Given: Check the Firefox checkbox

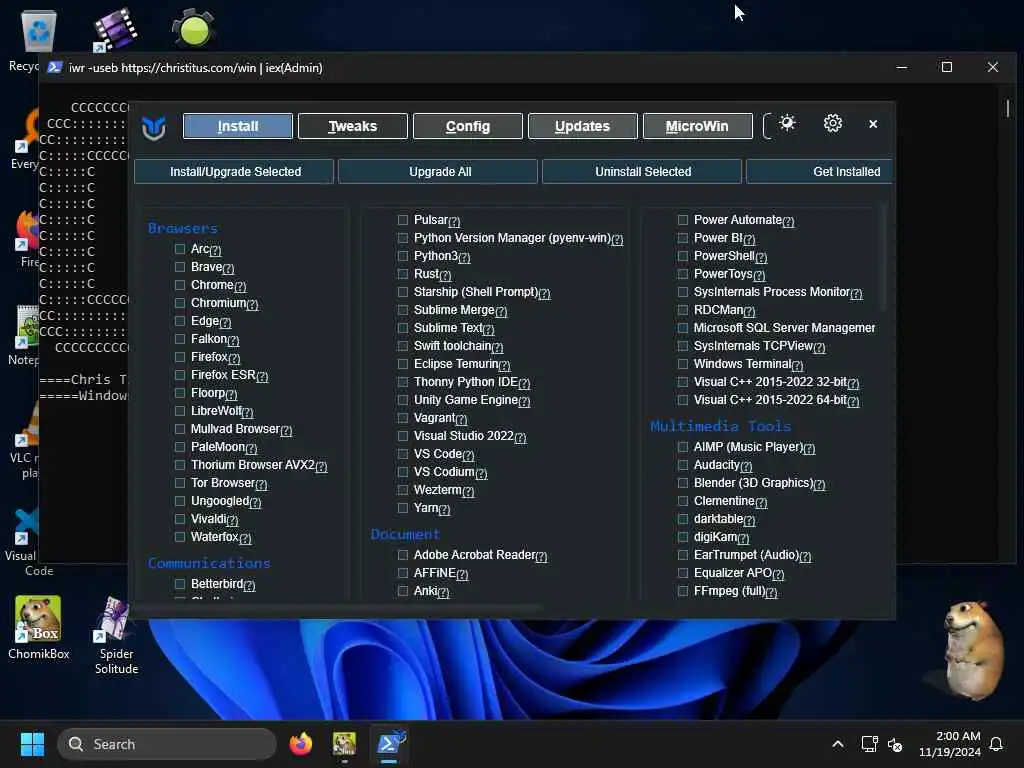Looking at the screenshot, I should 180,357.
